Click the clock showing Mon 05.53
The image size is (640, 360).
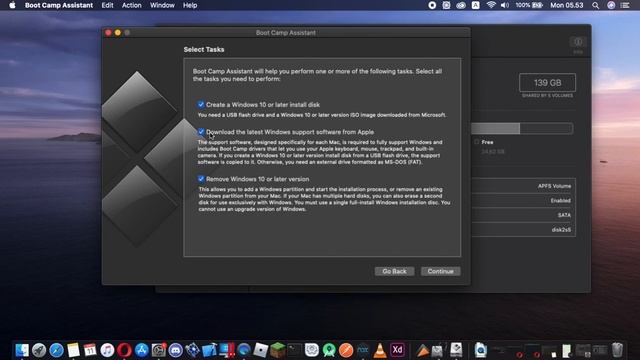(567, 5)
